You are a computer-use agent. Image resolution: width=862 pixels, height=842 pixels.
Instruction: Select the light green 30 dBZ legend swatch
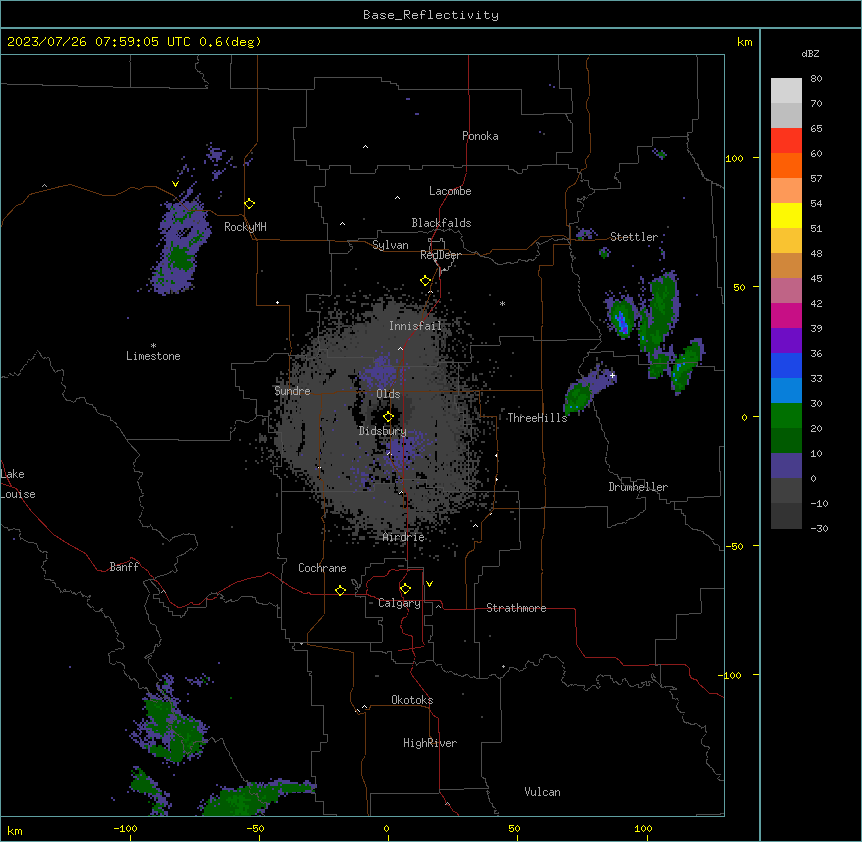pyautogui.click(x=786, y=416)
